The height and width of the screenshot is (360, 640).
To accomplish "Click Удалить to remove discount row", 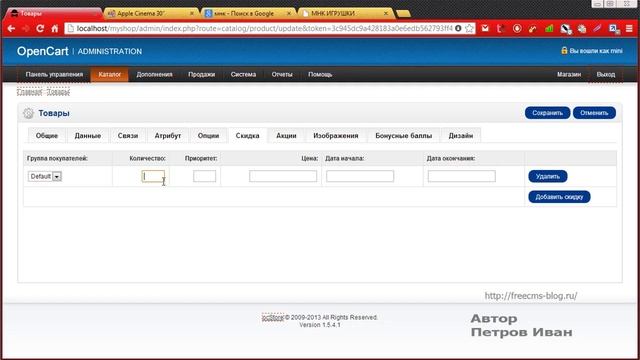I will click(x=548, y=176).
